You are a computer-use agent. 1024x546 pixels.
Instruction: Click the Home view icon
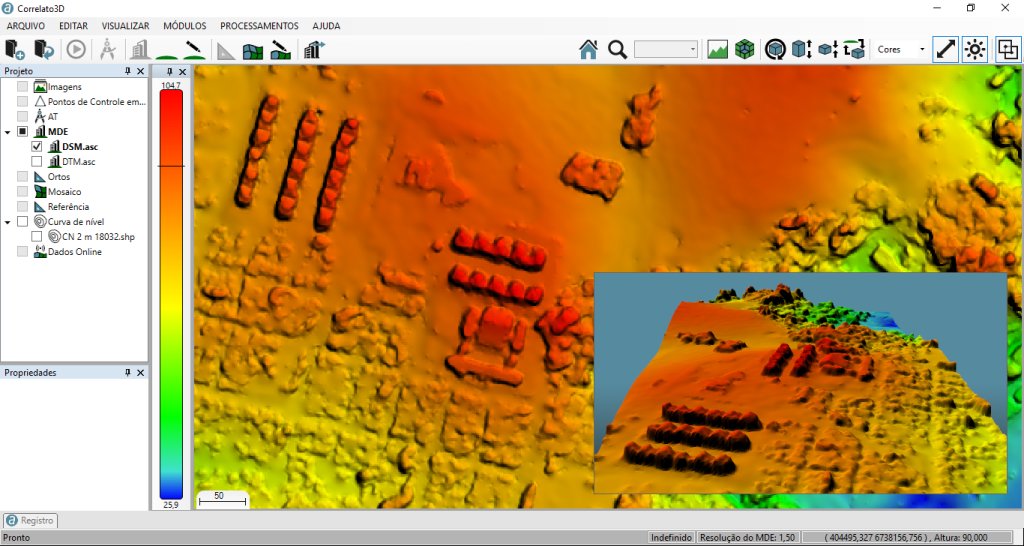[x=588, y=49]
